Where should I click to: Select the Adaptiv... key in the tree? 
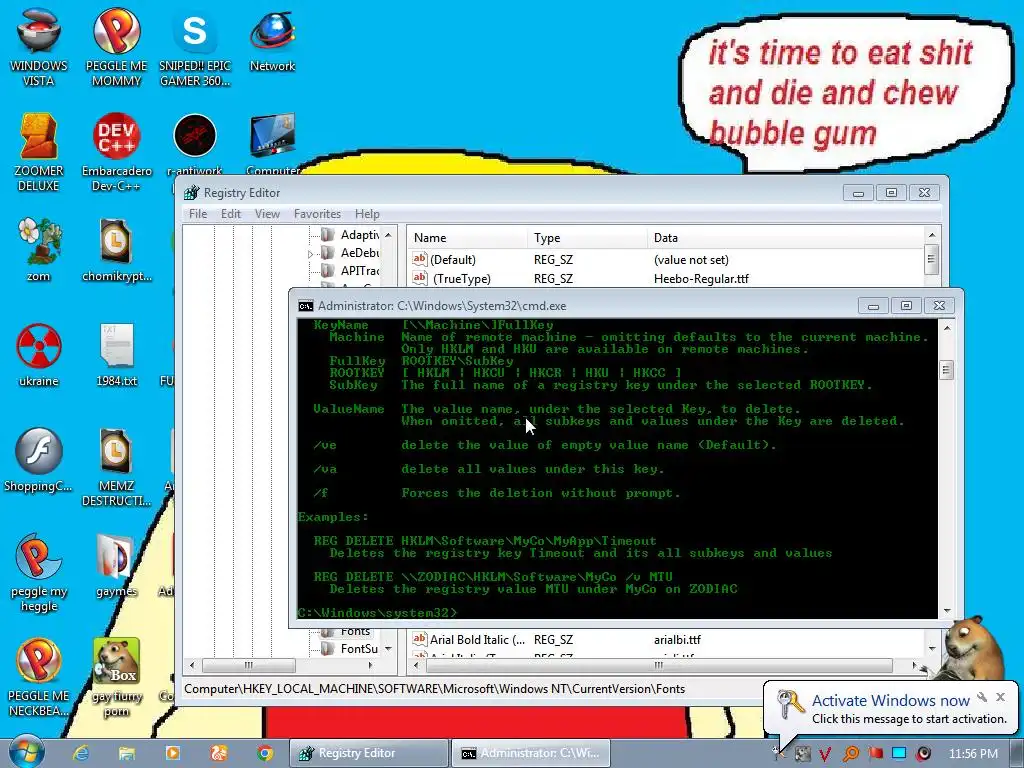[359, 234]
